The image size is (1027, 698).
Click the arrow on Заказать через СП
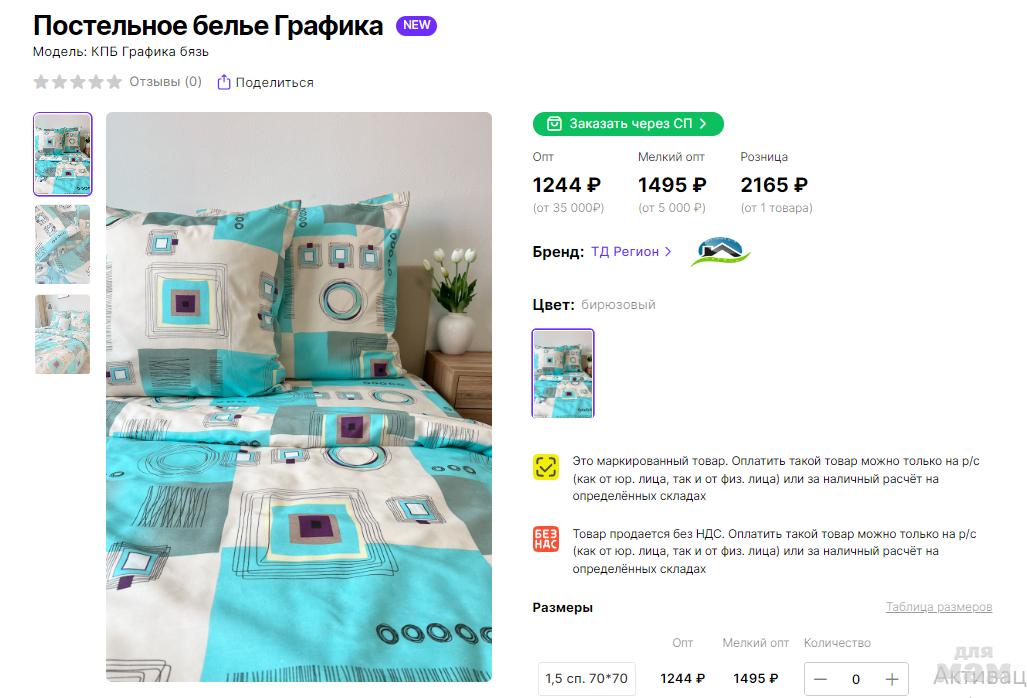click(703, 124)
